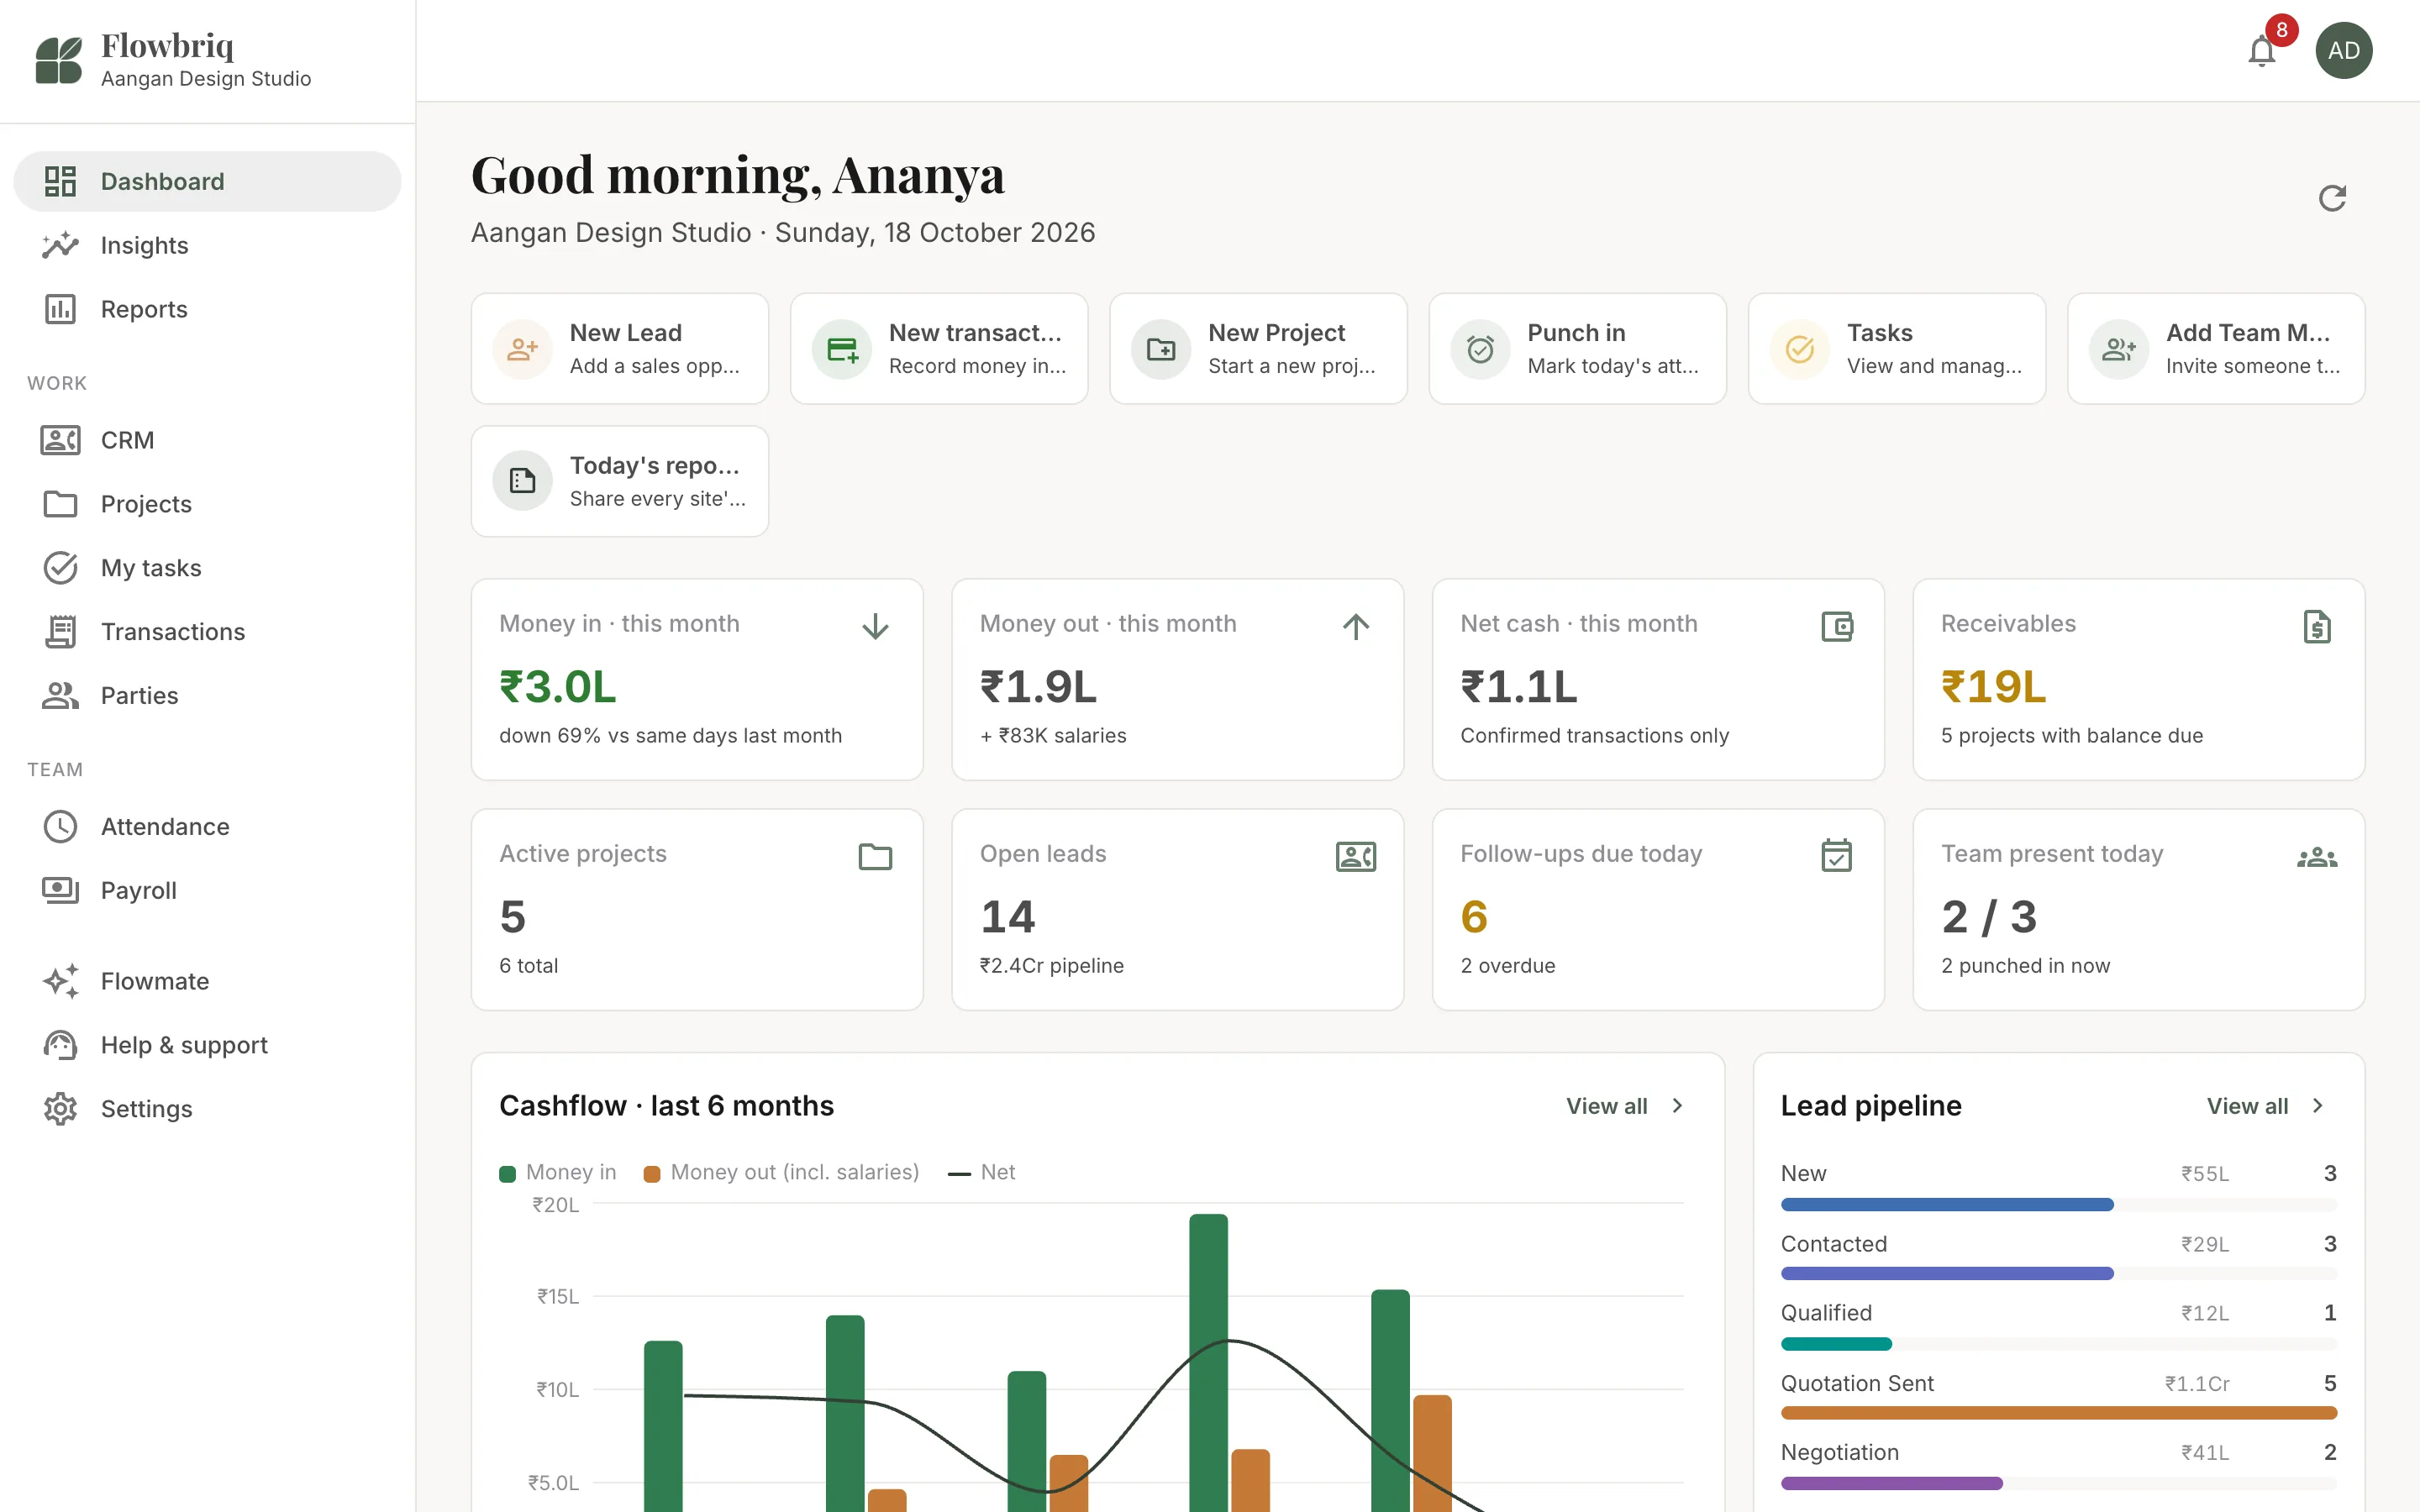Image resolution: width=2420 pixels, height=1512 pixels.
Task: Click the Transactions receipt icon
Action: [60, 632]
